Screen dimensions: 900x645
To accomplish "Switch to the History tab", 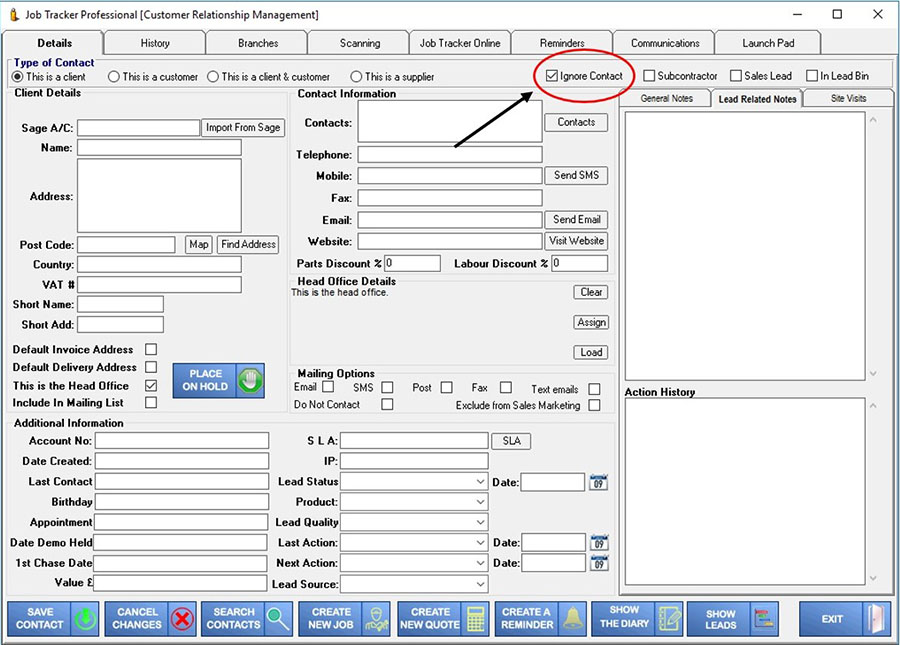I will click(155, 43).
